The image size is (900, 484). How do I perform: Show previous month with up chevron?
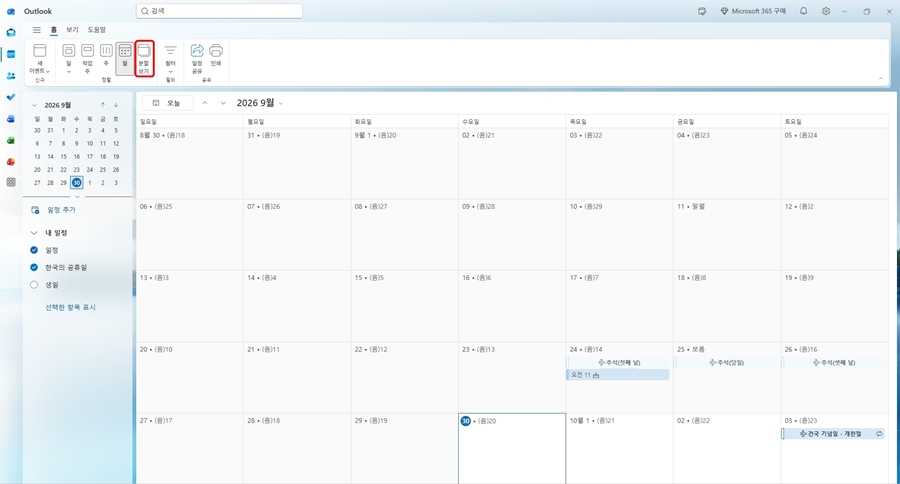[x=204, y=103]
